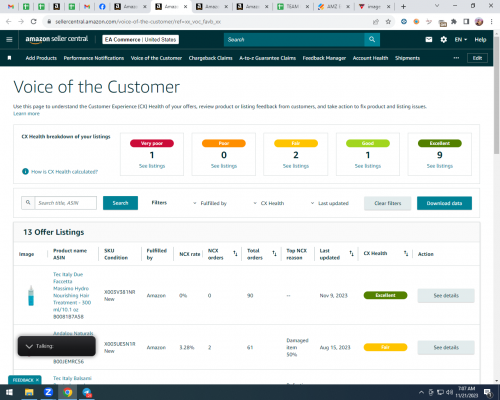Launch Zoom from the Windows taskbar

(x=48, y=392)
